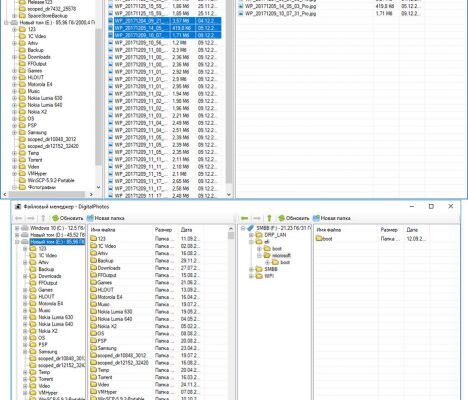Click the forward arrow in right pane toolbar

point(257,218)
